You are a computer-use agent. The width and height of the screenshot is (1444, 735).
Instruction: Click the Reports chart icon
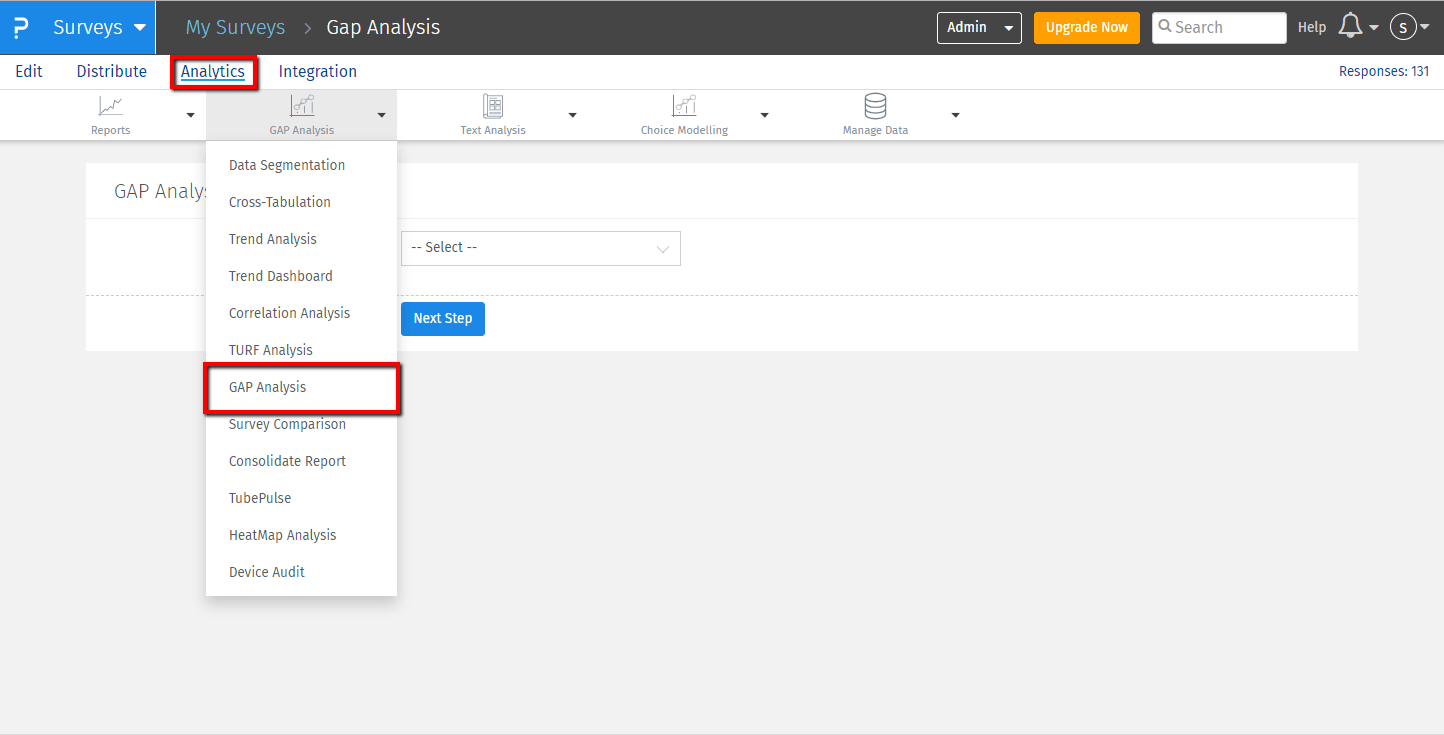(110, 106)
